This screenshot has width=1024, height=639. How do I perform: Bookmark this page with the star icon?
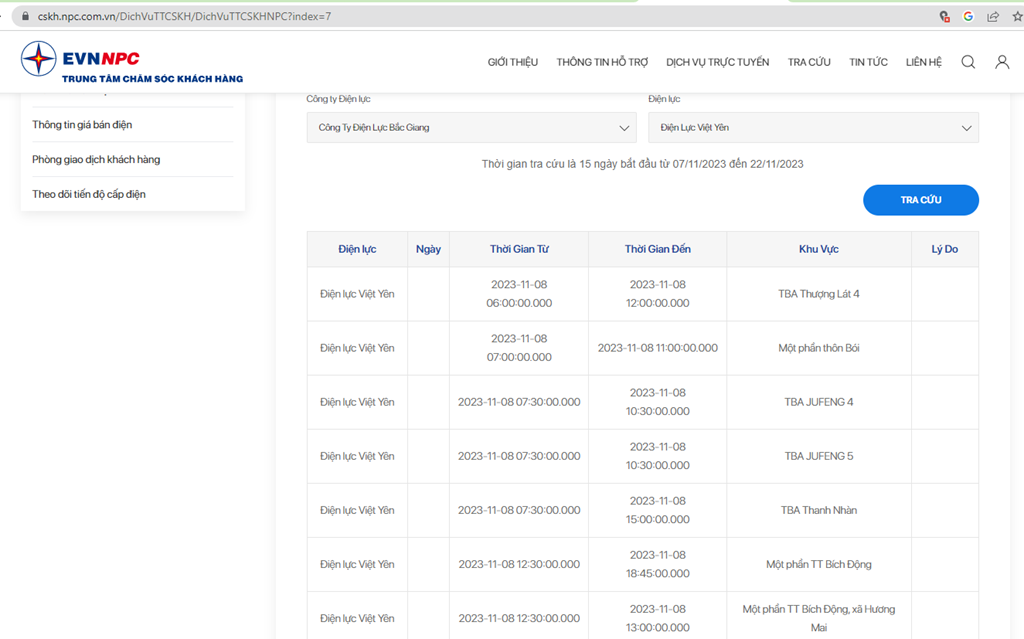click(x=1017, y=16)
